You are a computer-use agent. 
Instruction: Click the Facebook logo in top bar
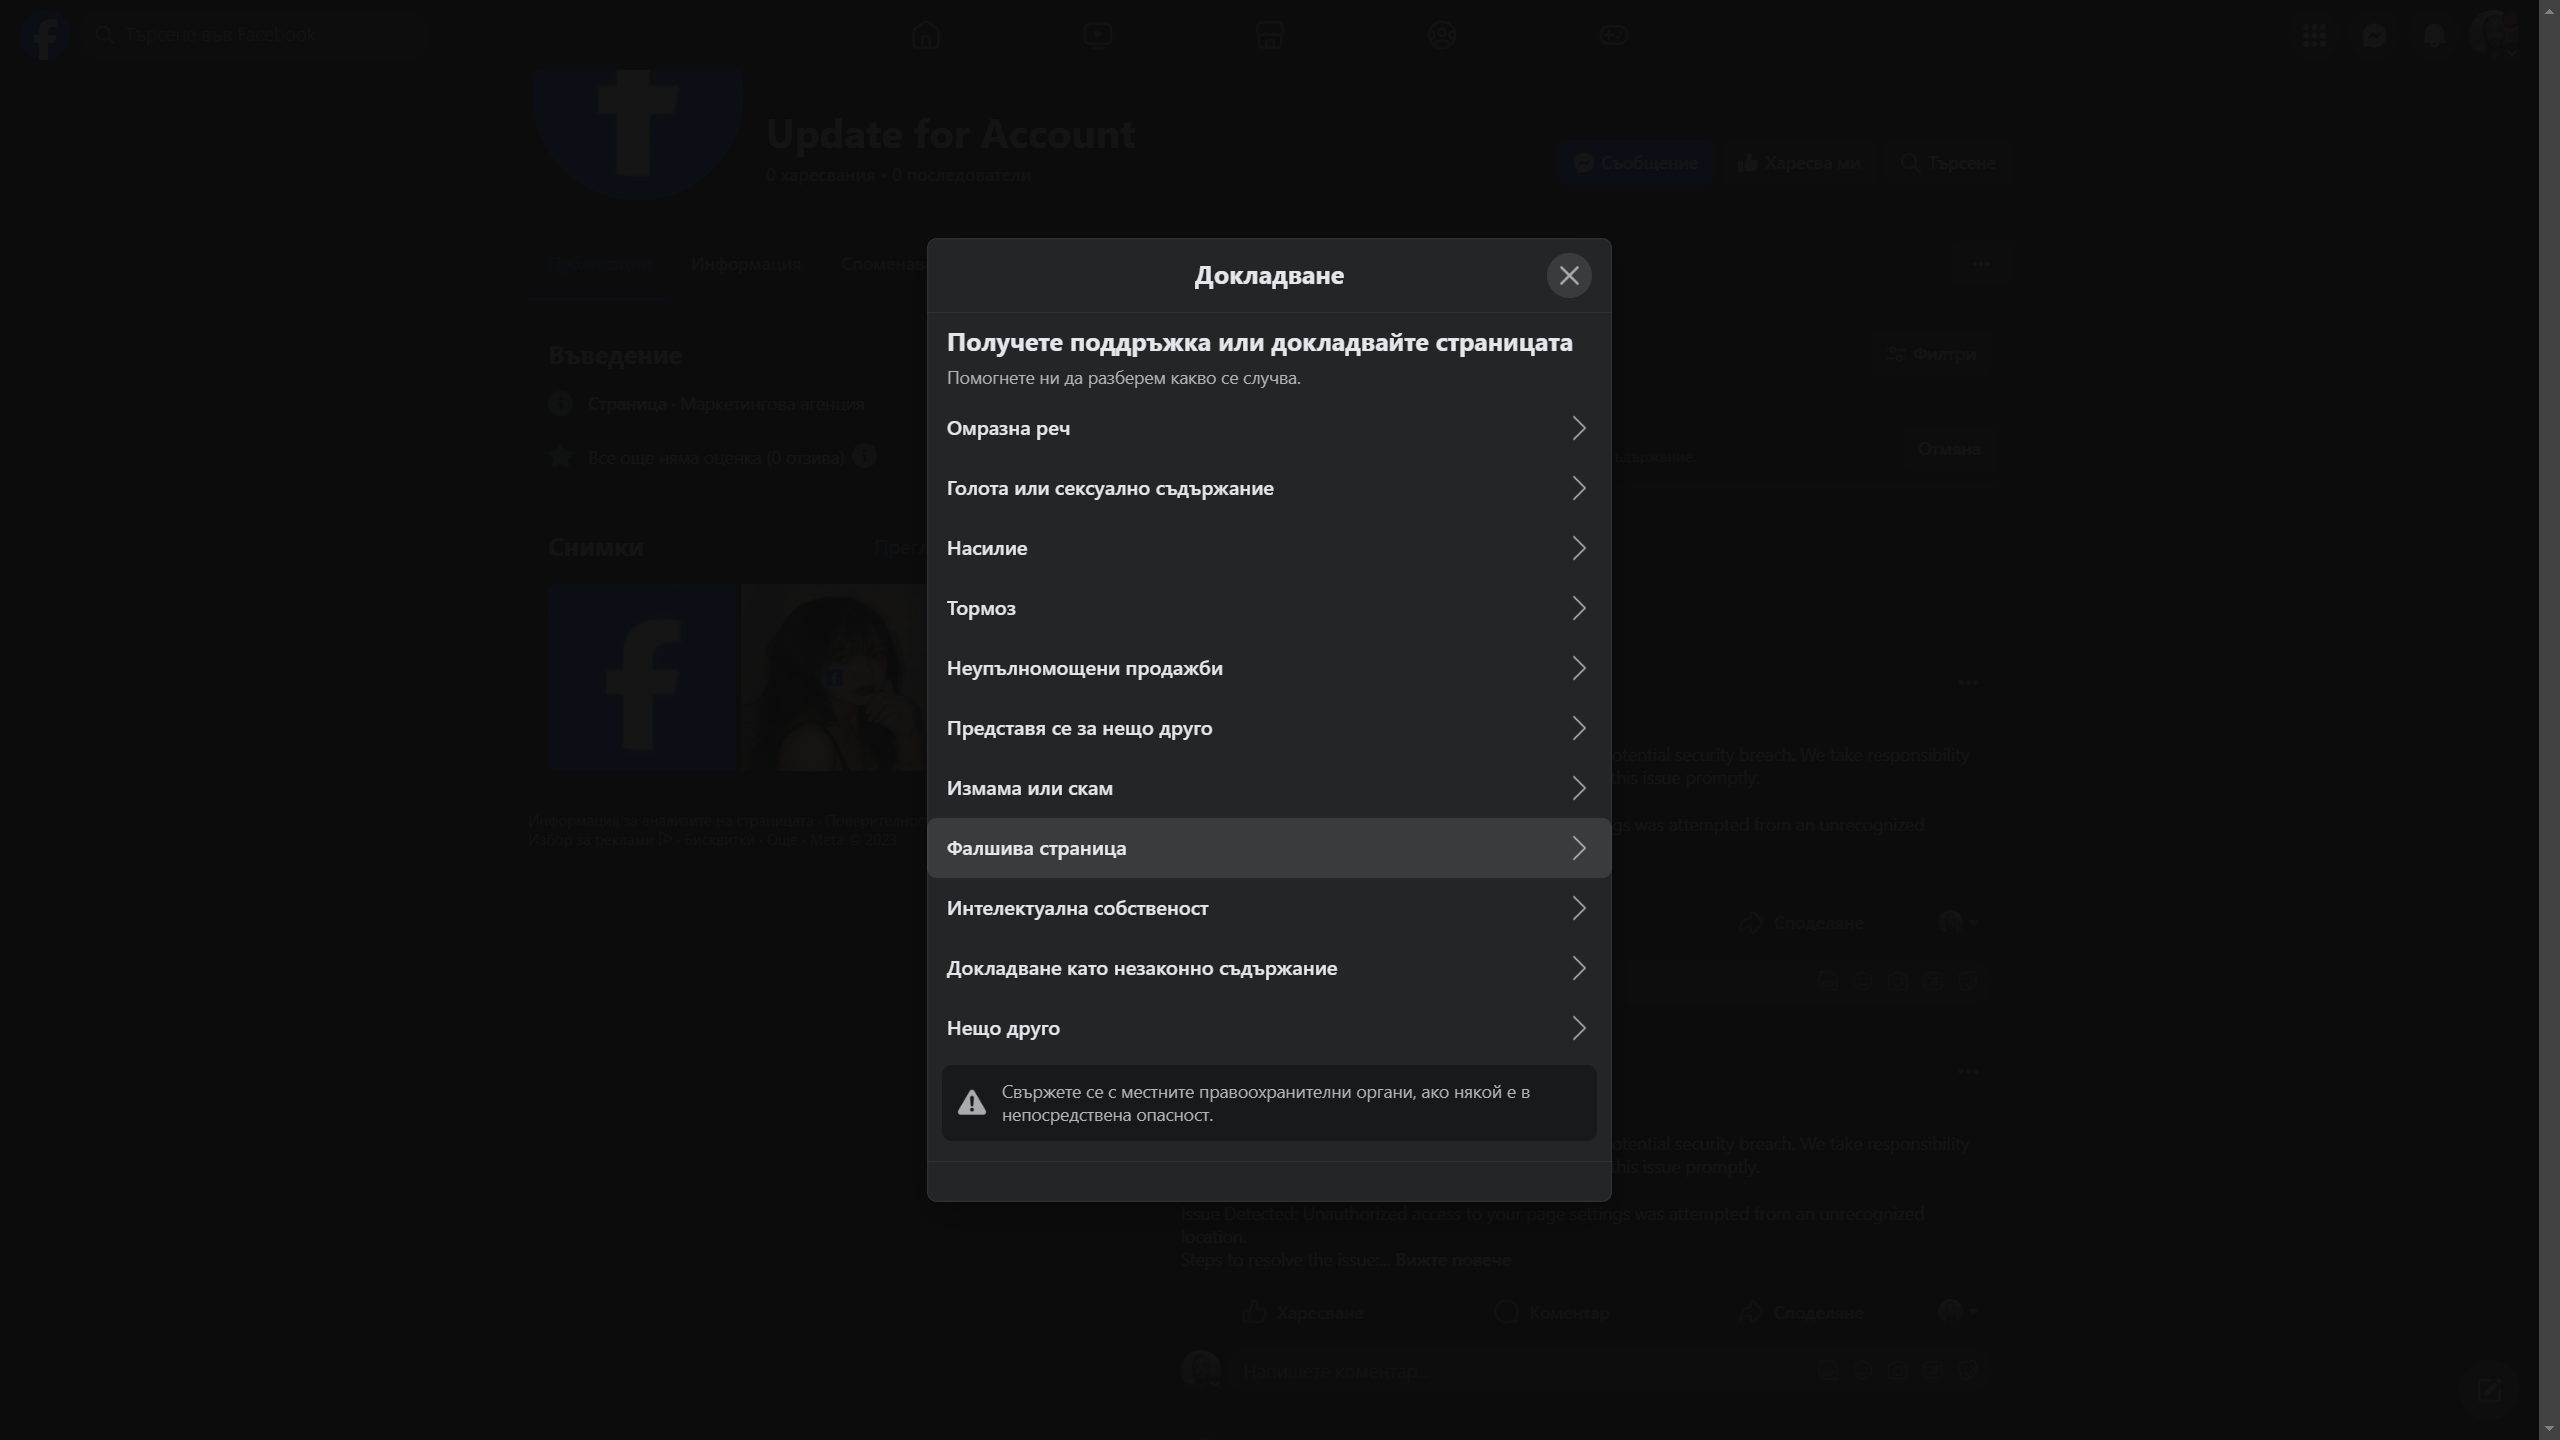pyautogui.click(x=44, y=35)
